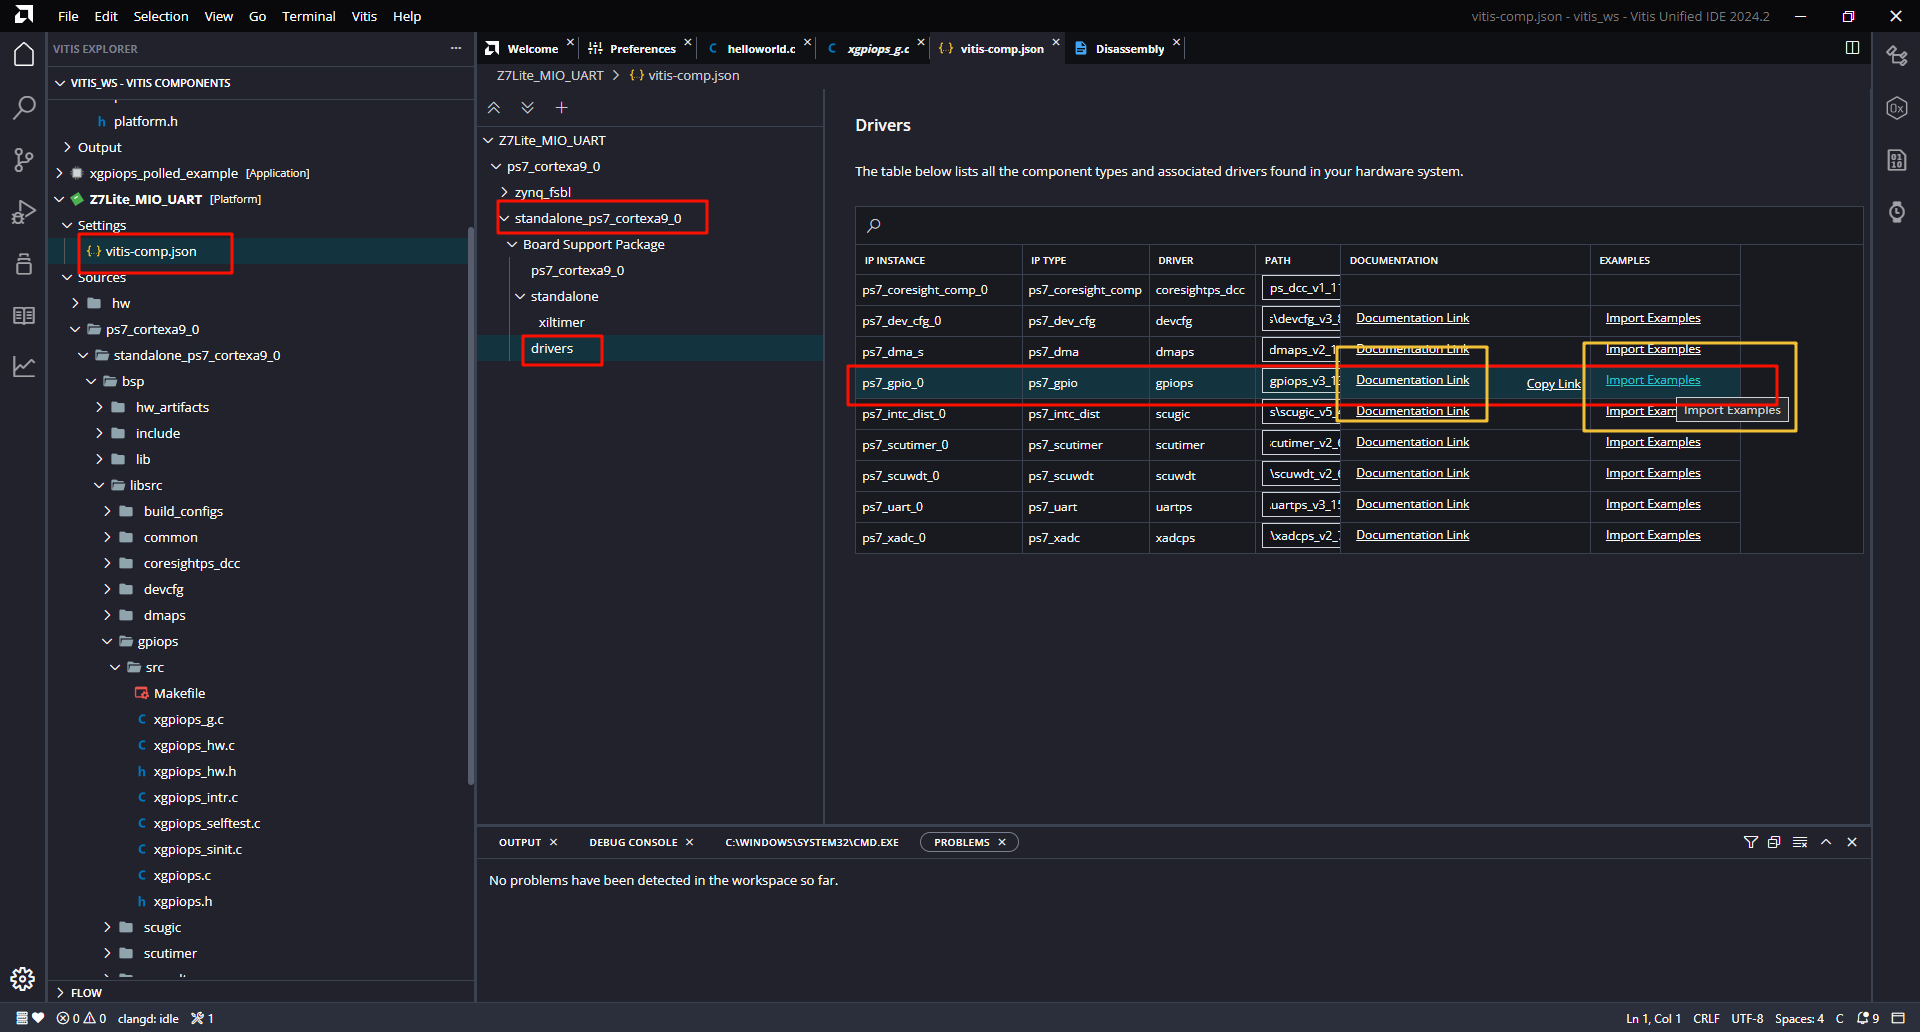Click Import Examples for ps7_uart_0

tap(1652, 504)
